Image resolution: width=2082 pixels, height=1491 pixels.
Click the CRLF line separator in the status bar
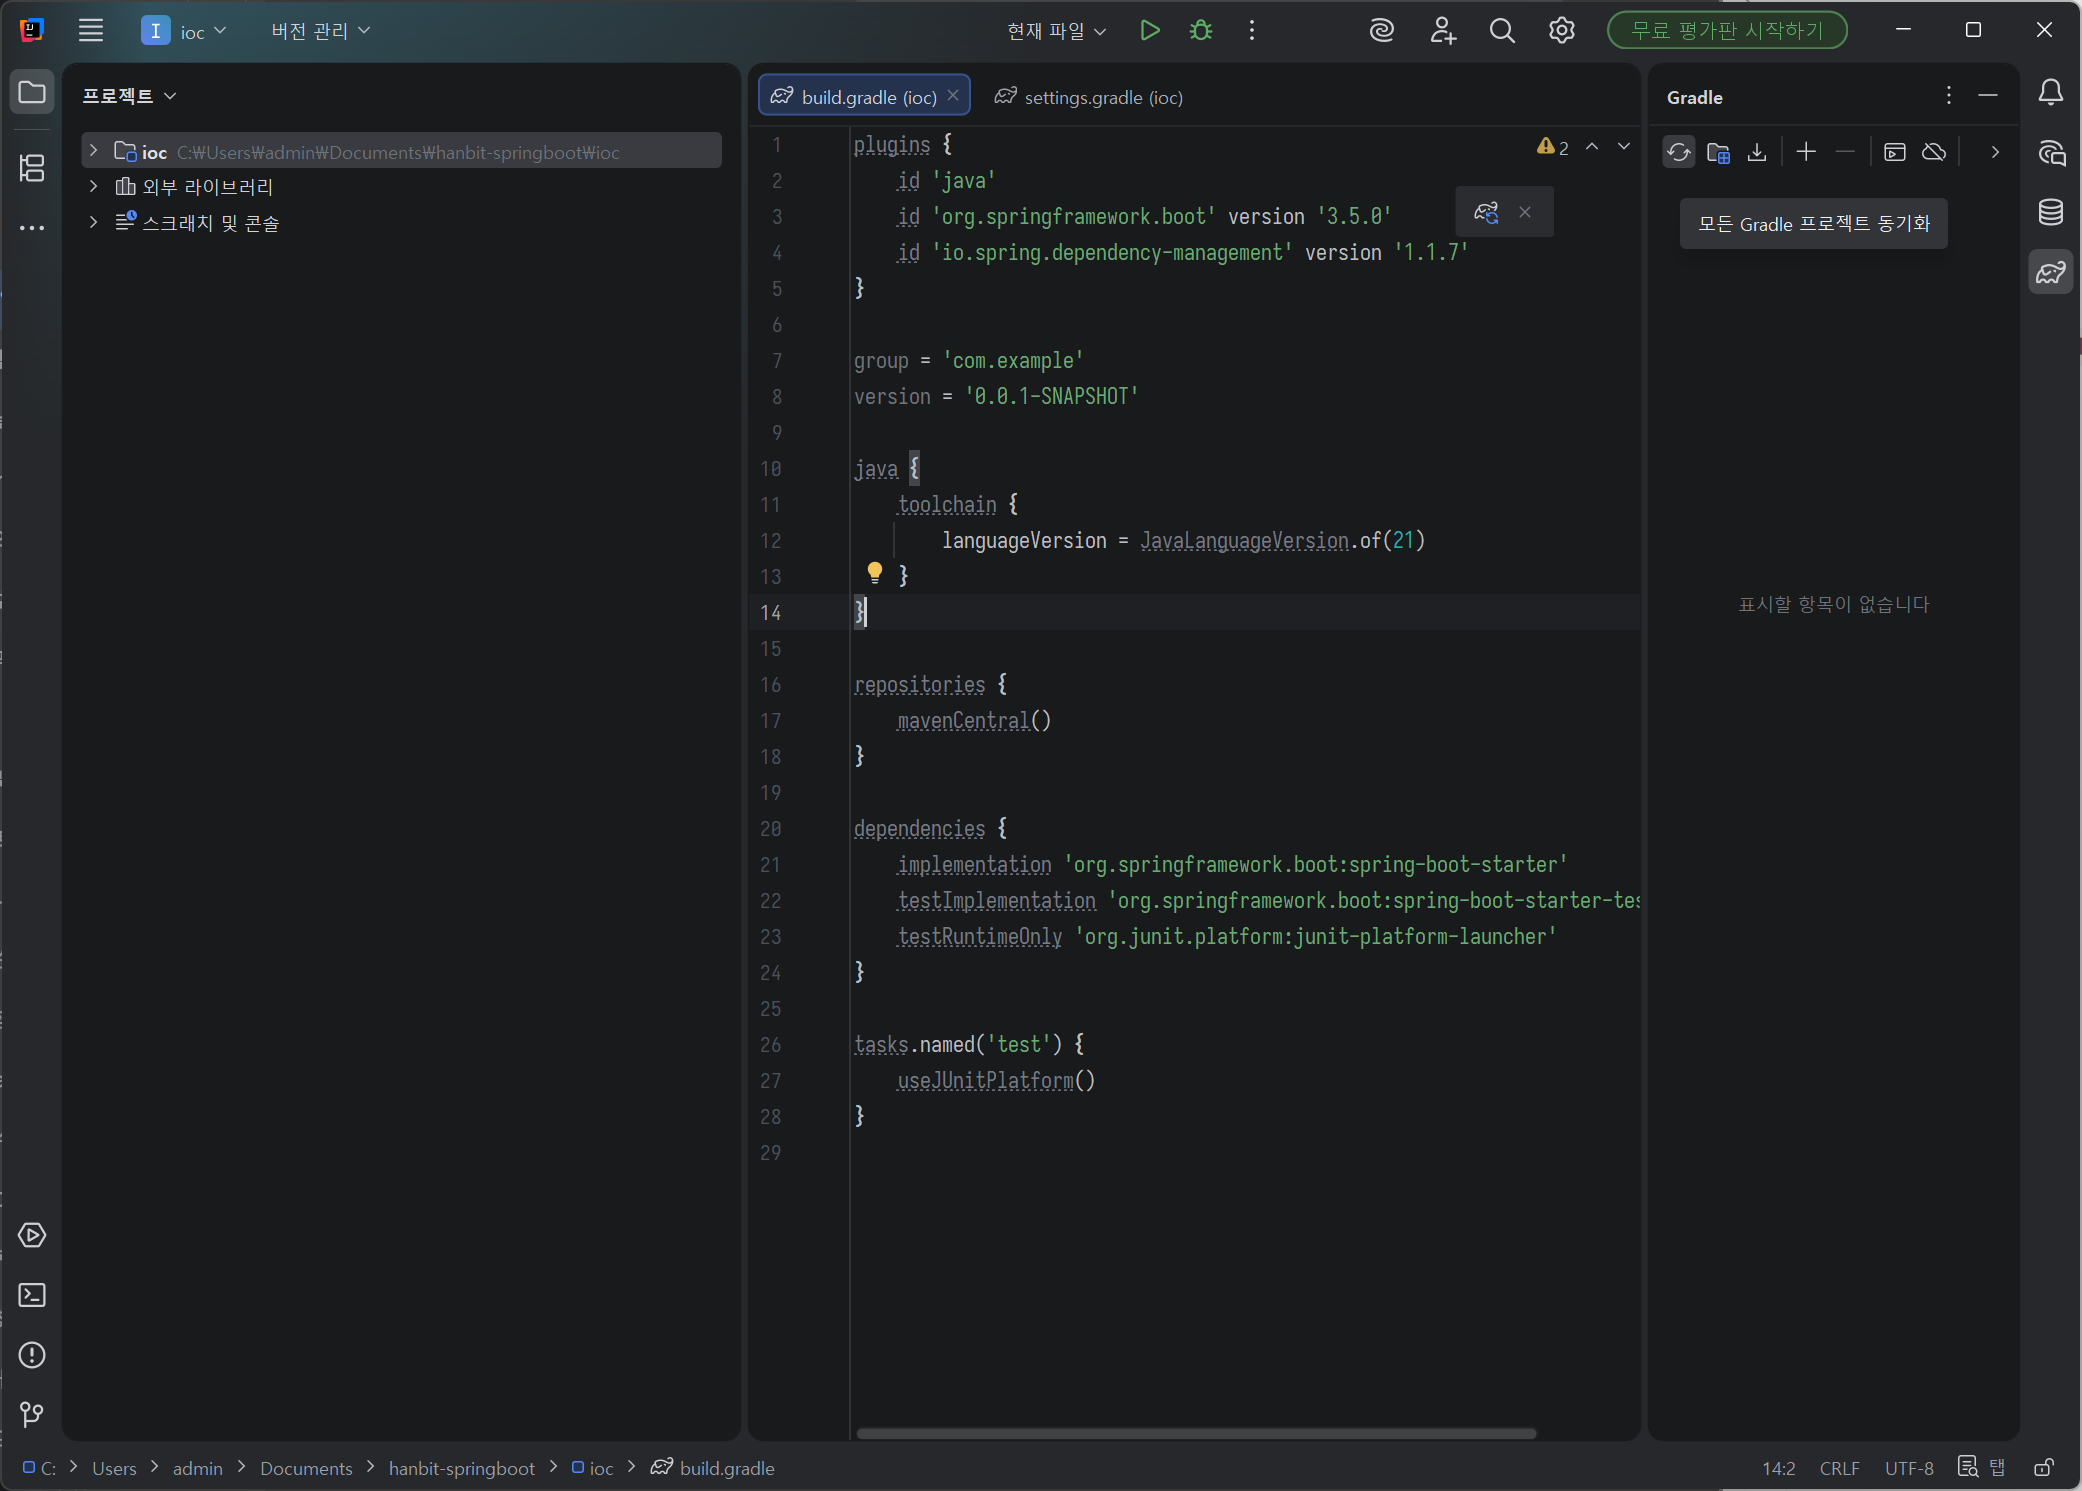(1839, 1468)
